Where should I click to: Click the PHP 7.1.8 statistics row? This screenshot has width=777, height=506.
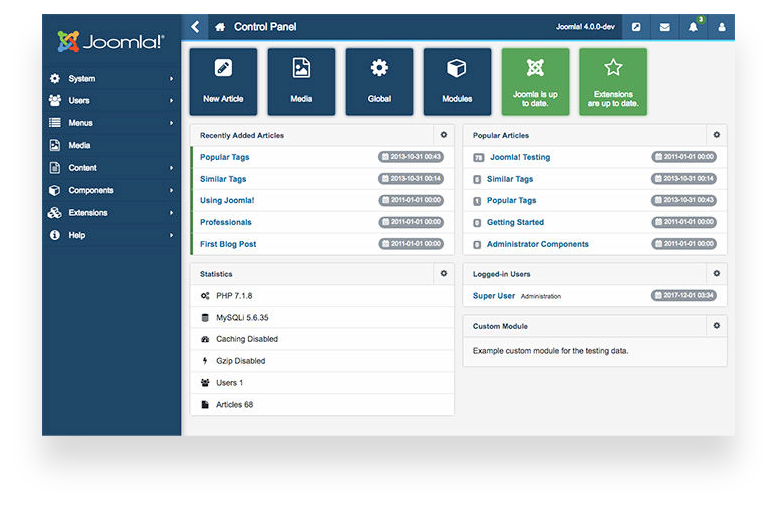coord(322,296)
